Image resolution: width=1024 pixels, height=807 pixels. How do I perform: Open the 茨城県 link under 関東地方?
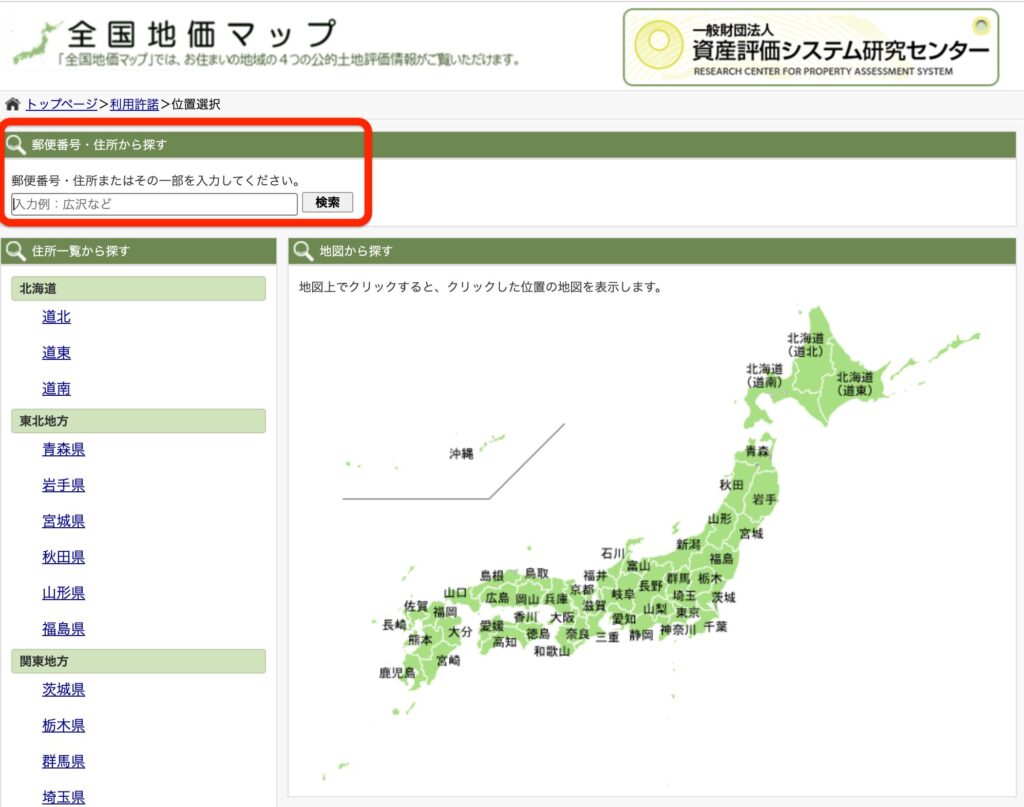pyautogui.click(x=63, y=689)
